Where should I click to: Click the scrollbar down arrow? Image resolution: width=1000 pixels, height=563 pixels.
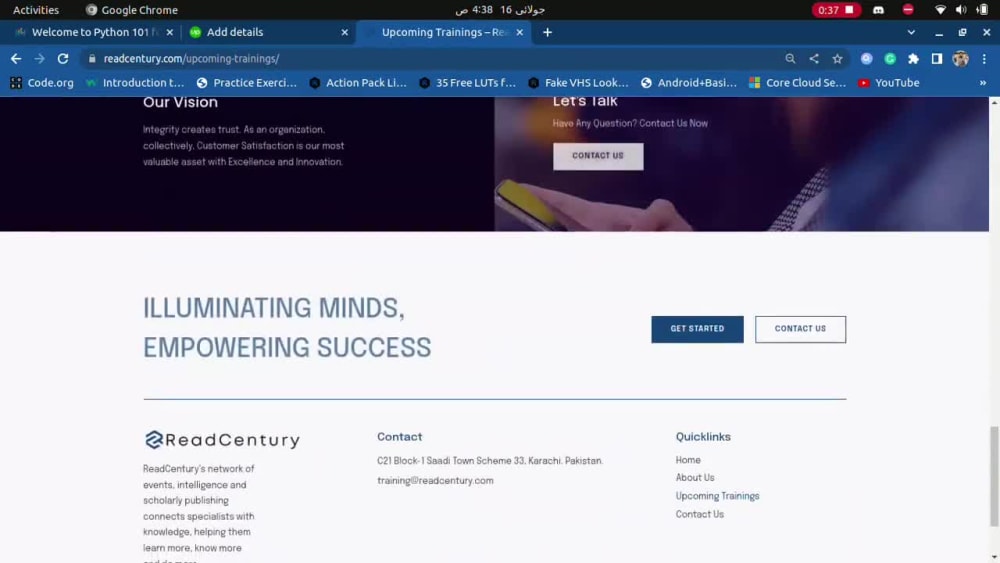[994, 558]
